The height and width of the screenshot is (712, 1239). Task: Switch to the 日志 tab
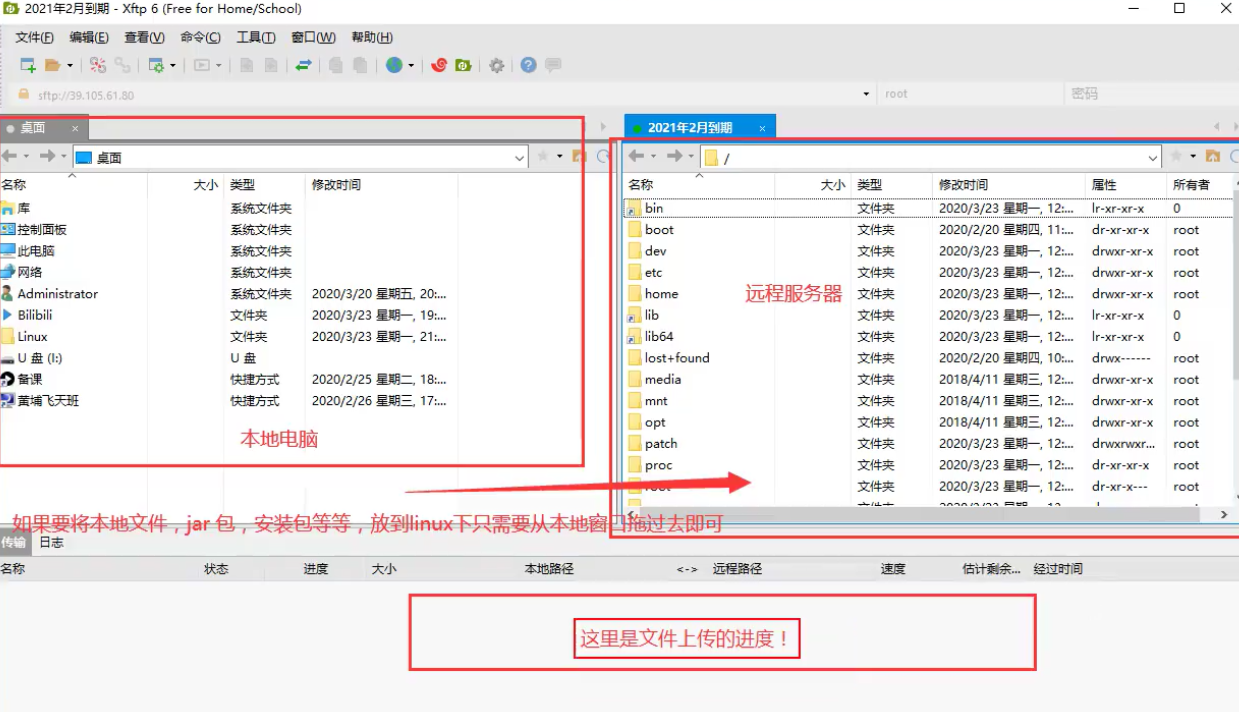click(50, 543)
